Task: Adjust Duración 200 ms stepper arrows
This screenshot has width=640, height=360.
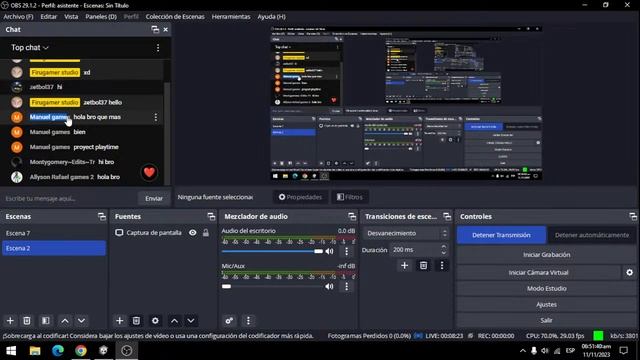Action: 444,249
